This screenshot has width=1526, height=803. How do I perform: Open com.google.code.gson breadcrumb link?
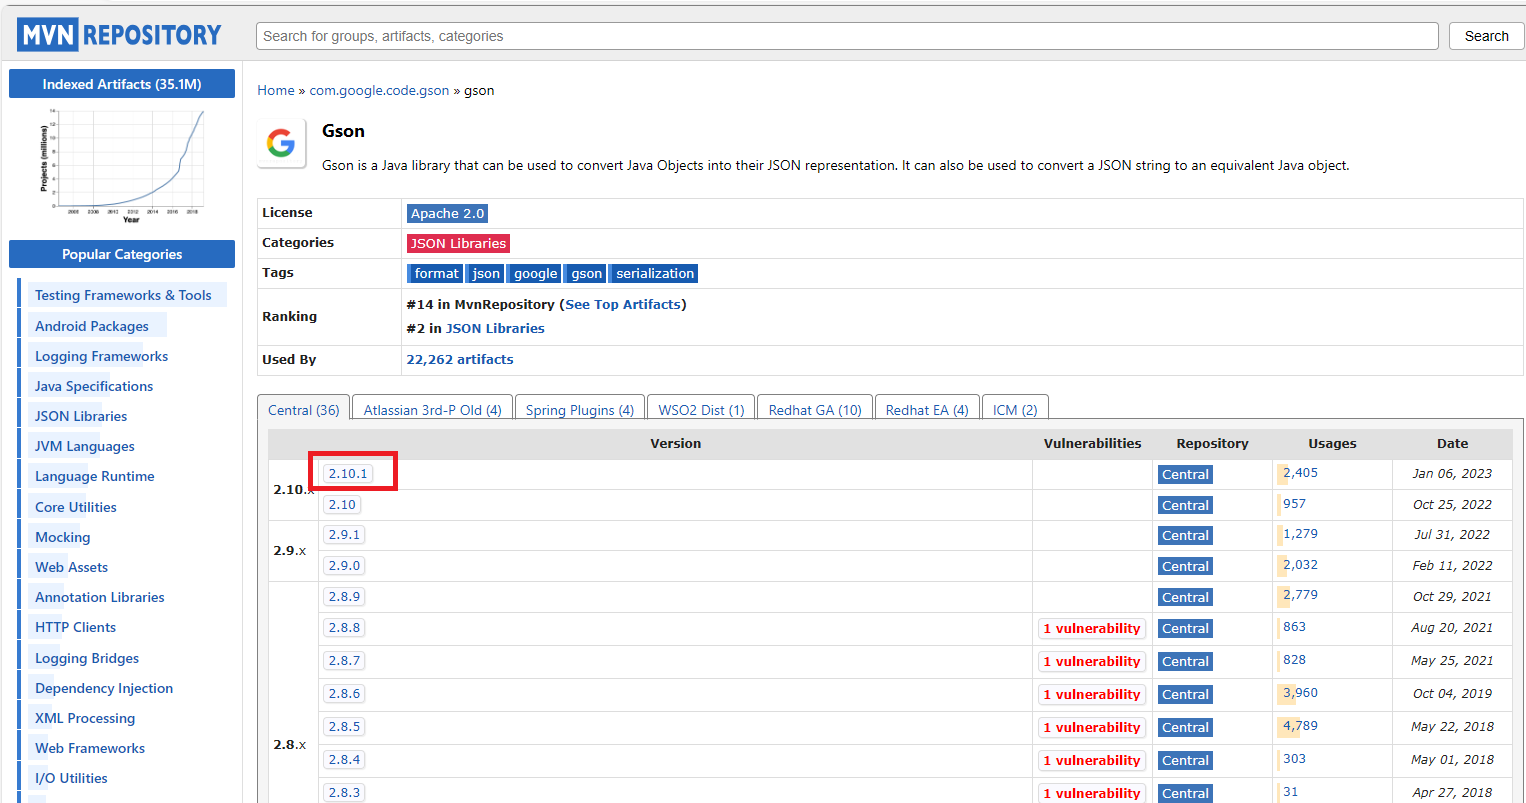click(379, 90)
